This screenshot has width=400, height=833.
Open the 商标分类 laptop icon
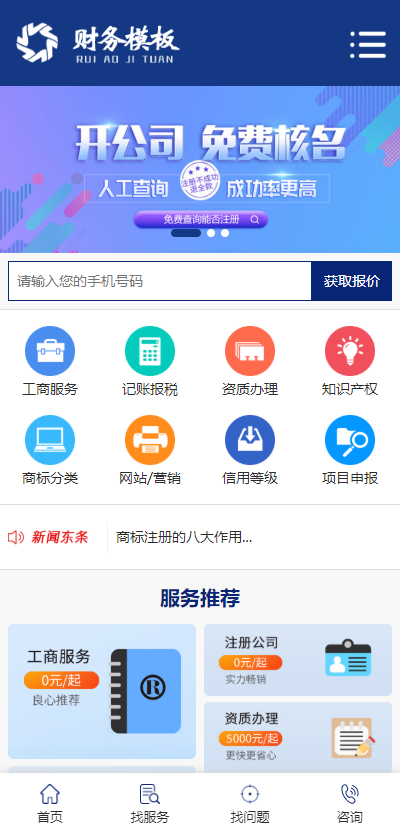coord(50,440)
